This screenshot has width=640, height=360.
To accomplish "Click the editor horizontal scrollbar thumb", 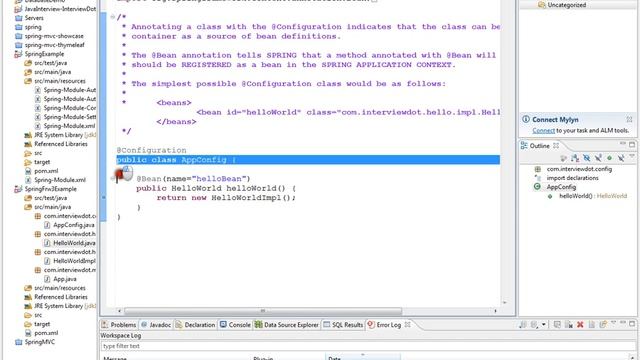I will click(263, 311).
